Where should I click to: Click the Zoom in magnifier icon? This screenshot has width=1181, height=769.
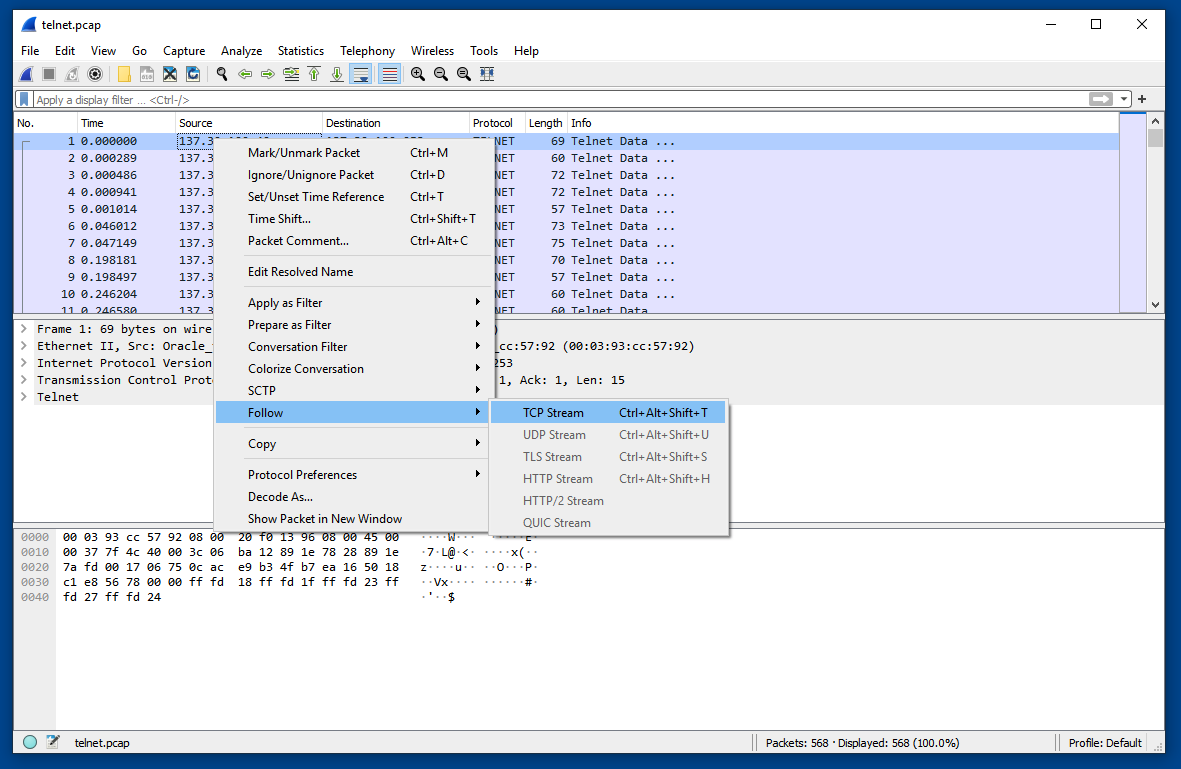[x=418, y=74]
